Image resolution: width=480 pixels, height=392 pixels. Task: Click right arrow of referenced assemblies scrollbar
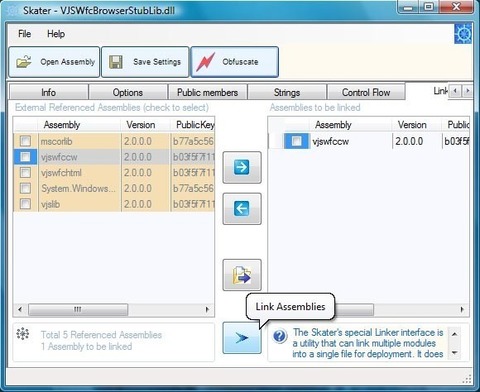point(207,310)
